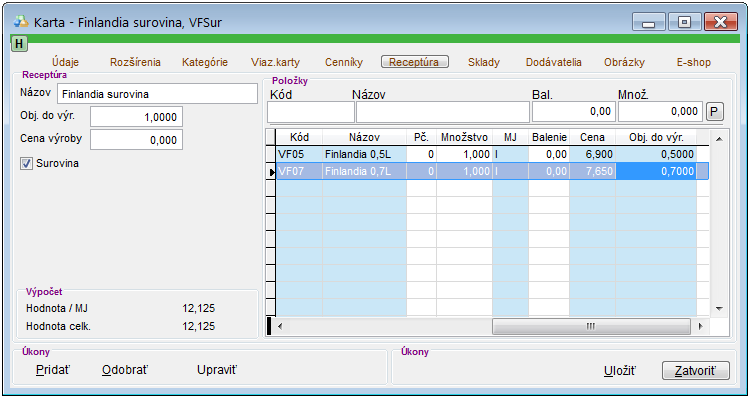The image size is (750, 398).
Task: Switch to the Údaje tab
Action: point(66,62)
